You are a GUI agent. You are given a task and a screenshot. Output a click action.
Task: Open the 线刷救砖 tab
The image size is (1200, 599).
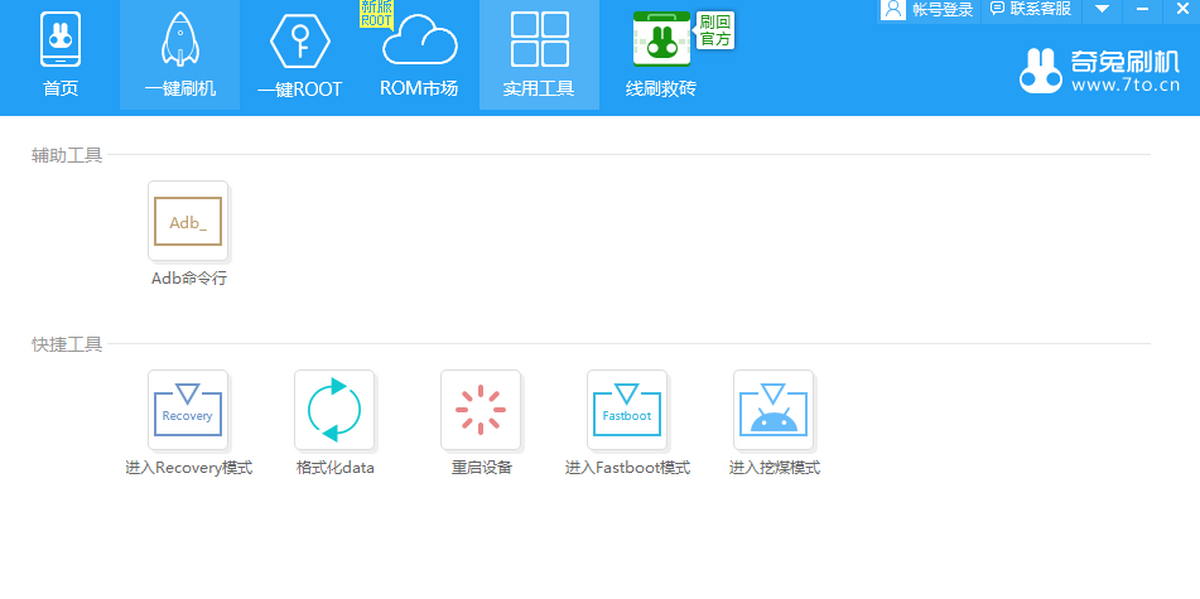(x=661, y=55)
